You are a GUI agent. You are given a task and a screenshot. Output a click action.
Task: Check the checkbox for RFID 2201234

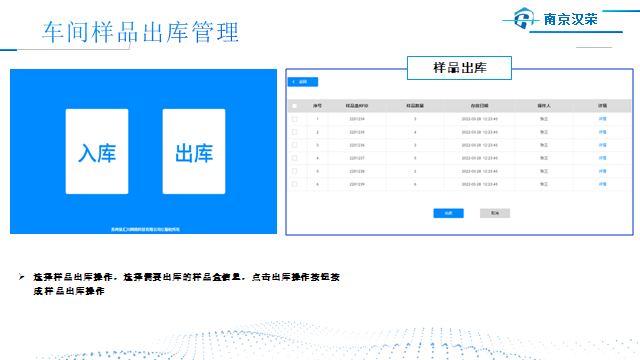[x=294, y=119]
